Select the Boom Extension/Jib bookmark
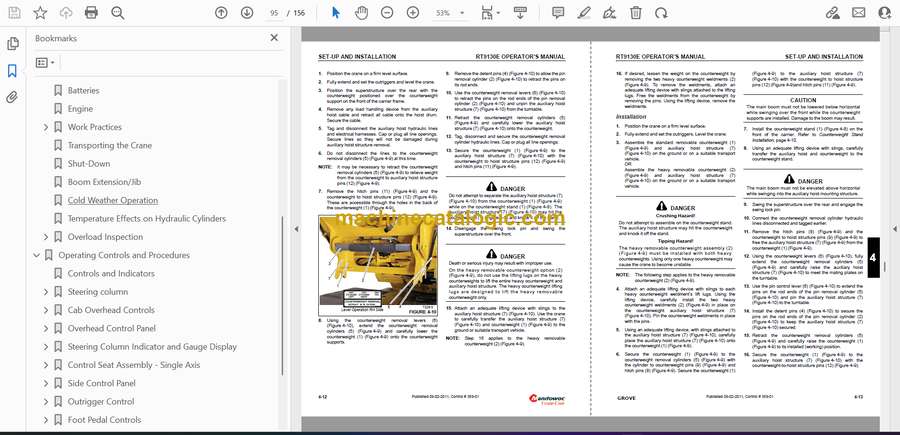The height and width of the screenshot is (435, 900). (x=104, y=182)
